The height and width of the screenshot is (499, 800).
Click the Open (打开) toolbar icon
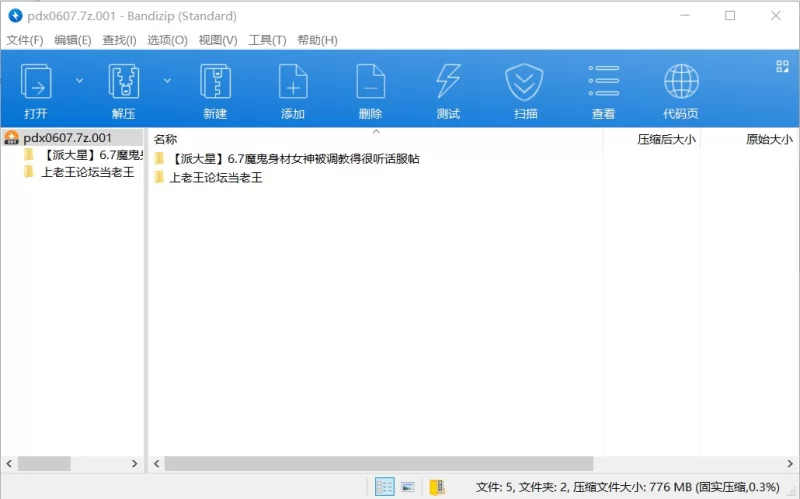click(36, 82)
